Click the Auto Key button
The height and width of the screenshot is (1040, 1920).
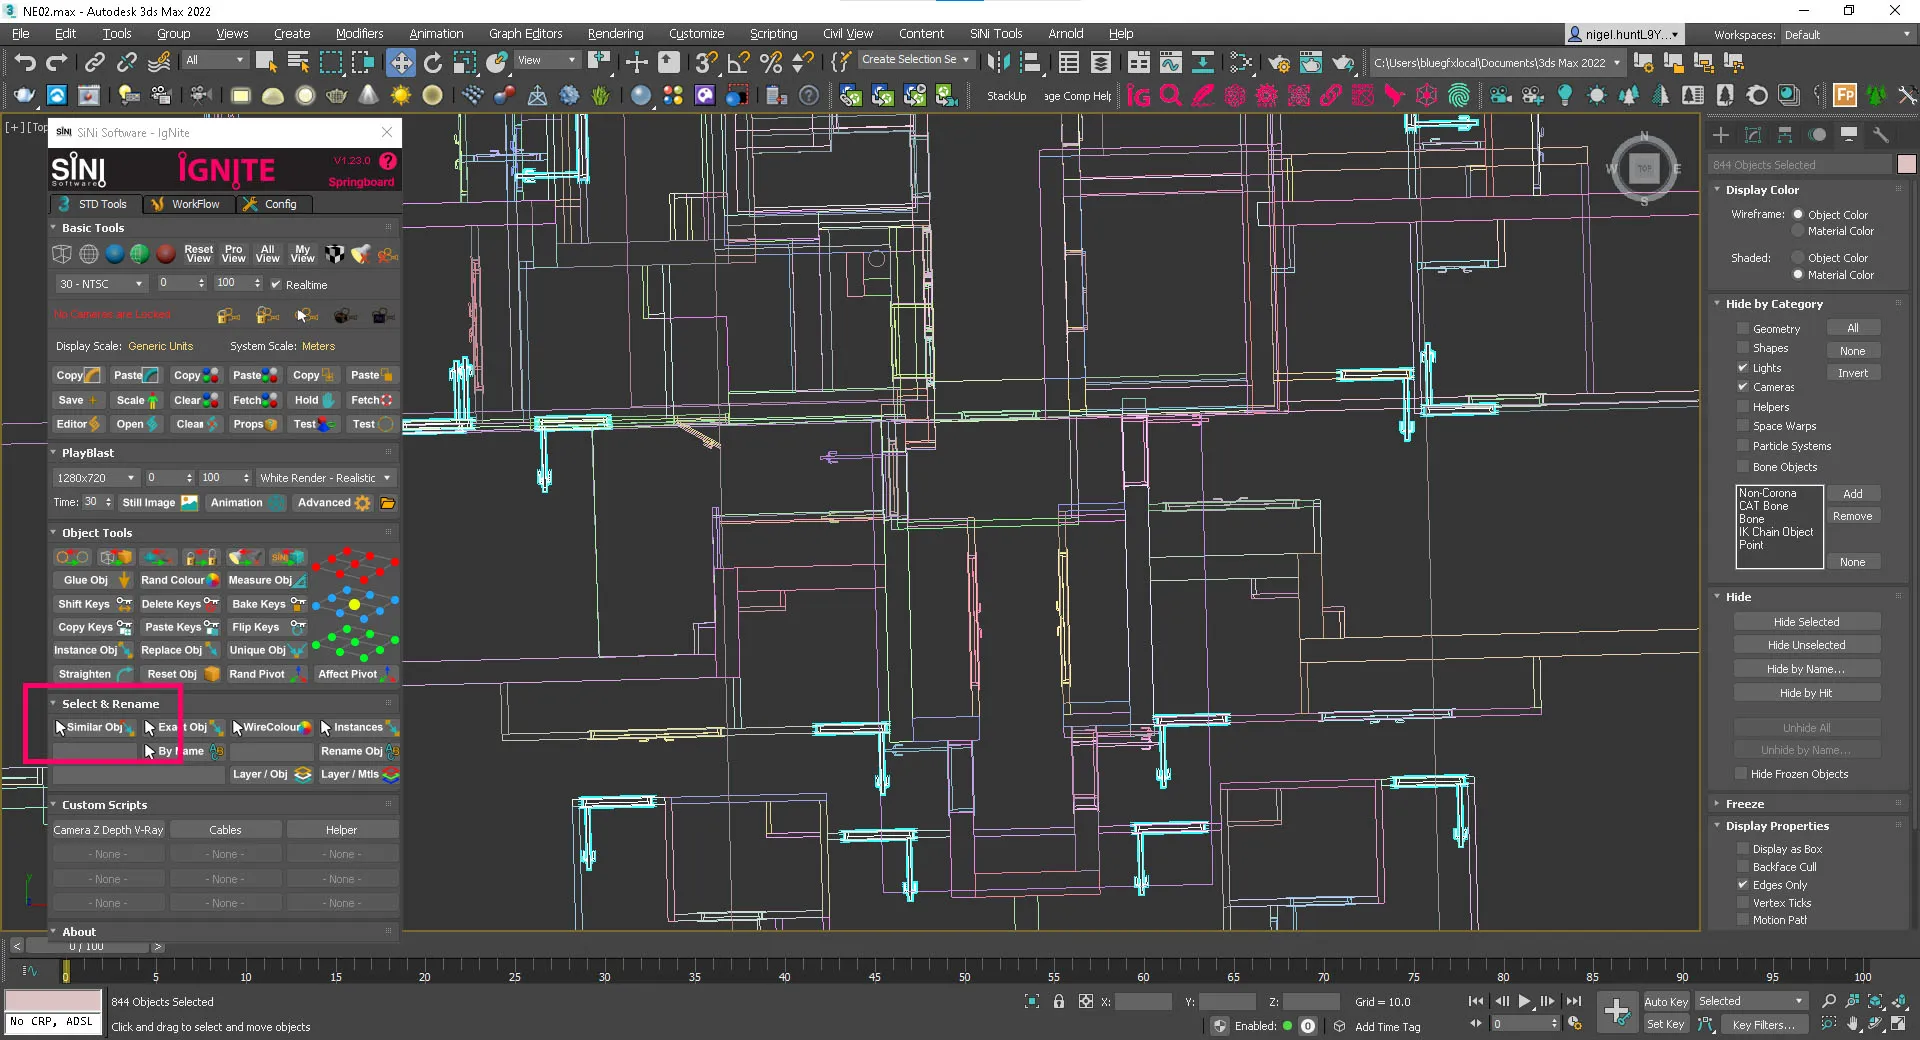click(1666, 1001)
